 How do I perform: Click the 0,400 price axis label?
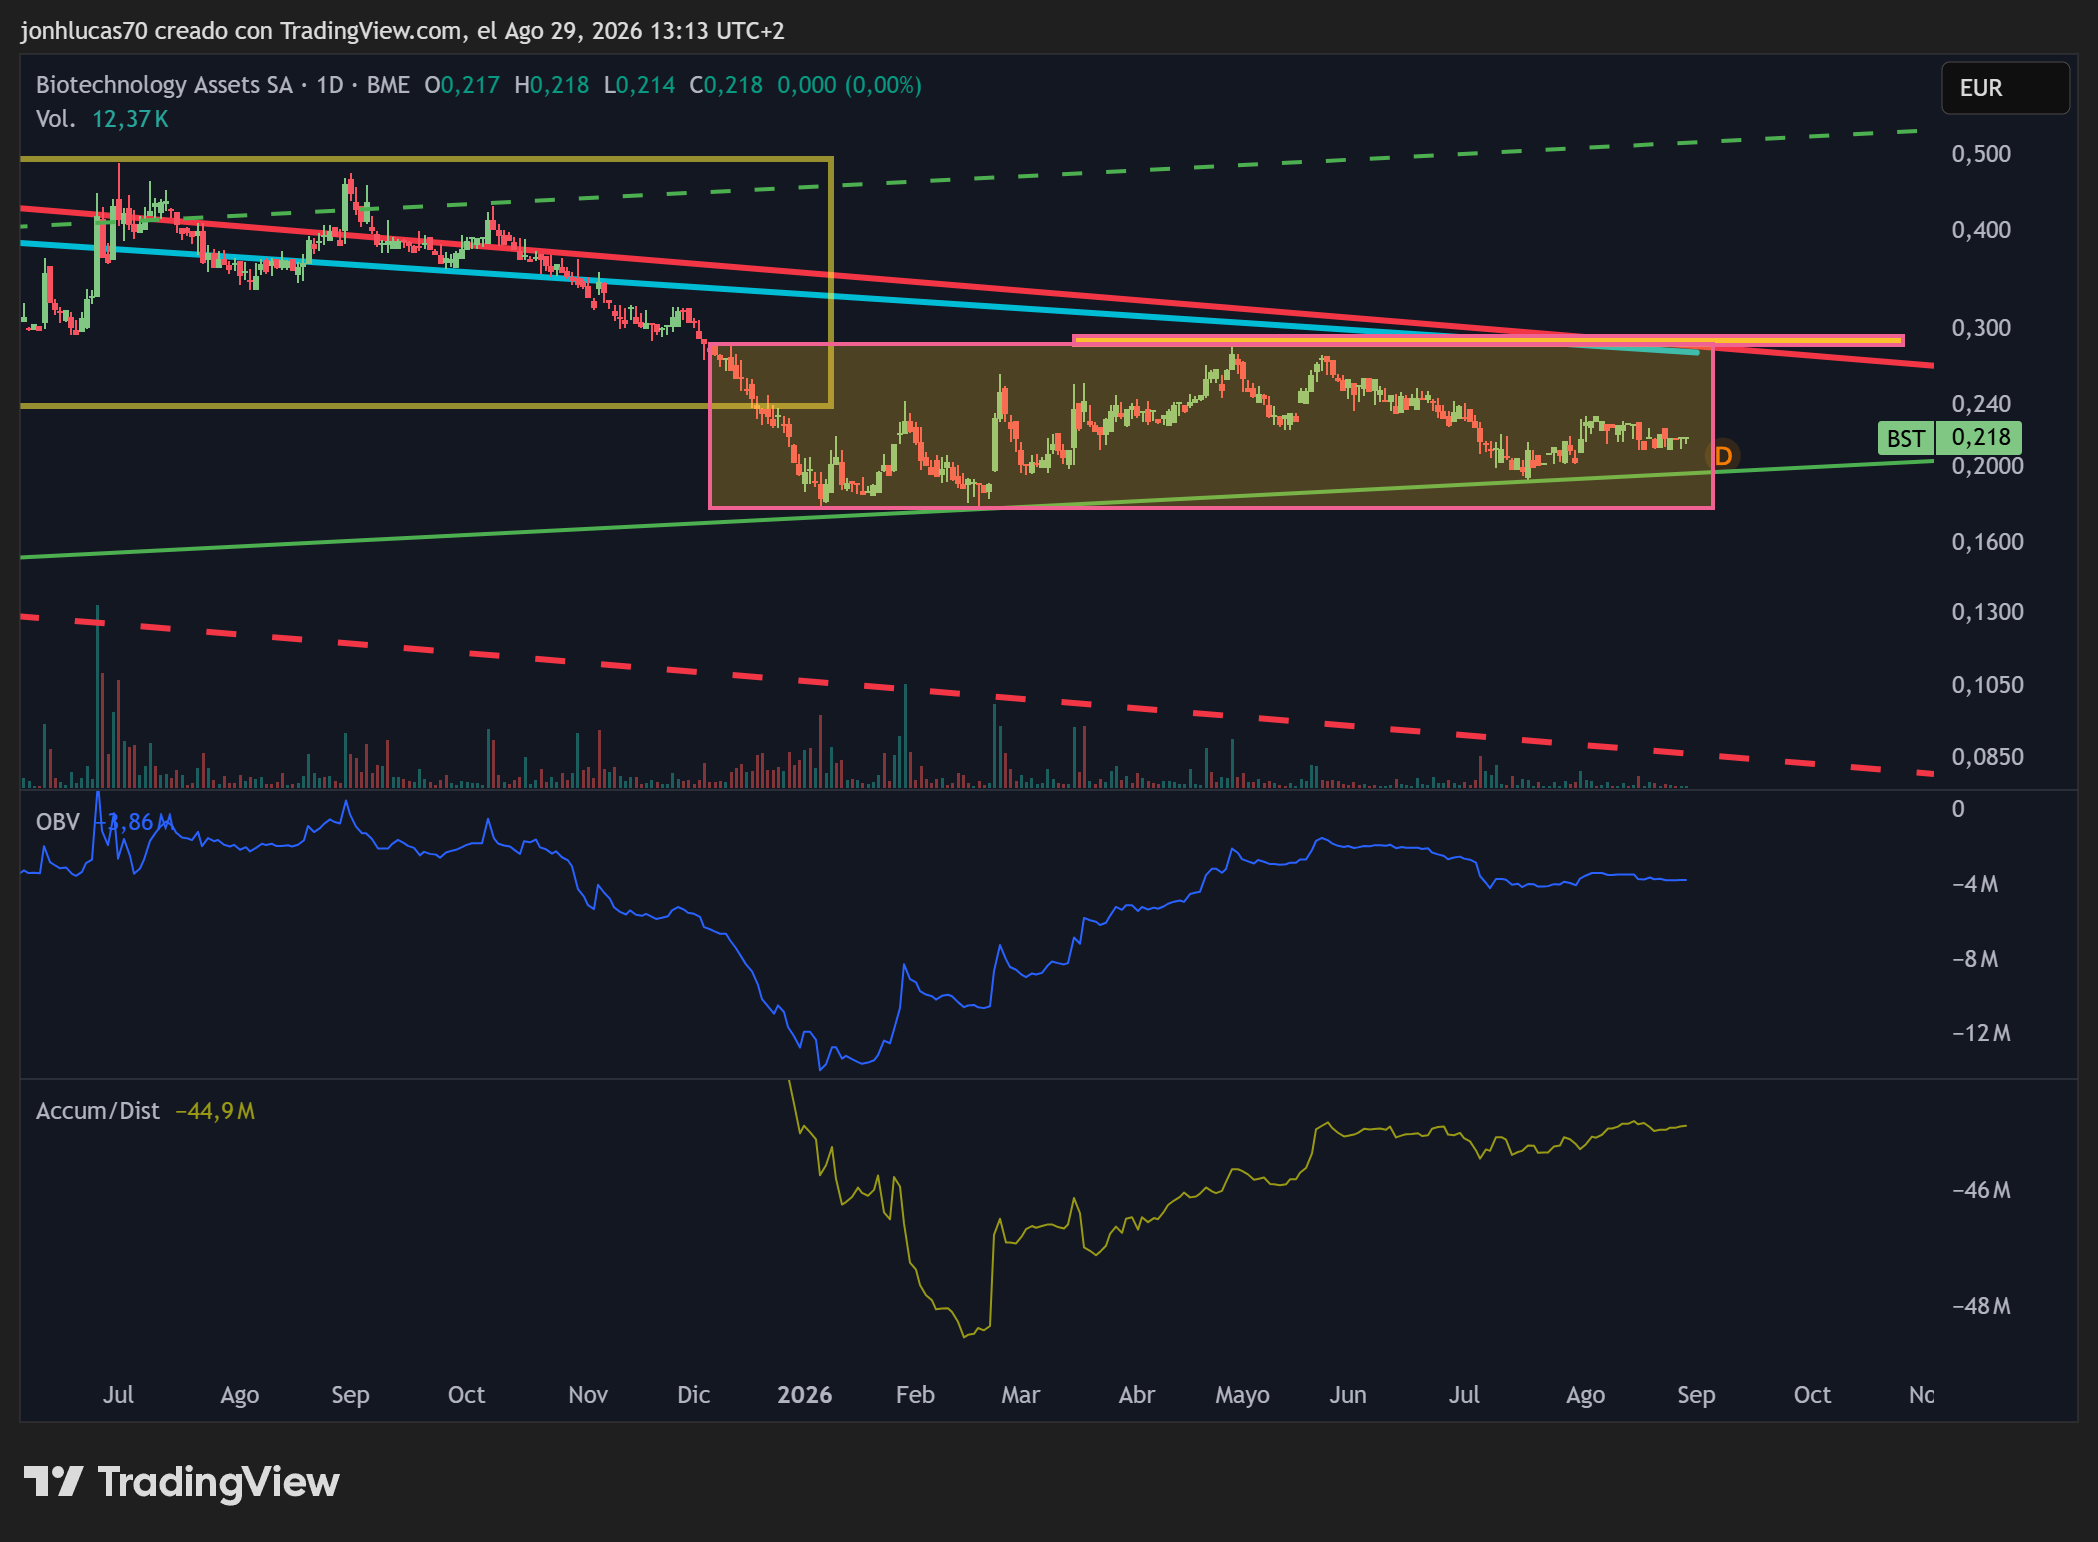pyautogui.click(x=1981, y=230)
